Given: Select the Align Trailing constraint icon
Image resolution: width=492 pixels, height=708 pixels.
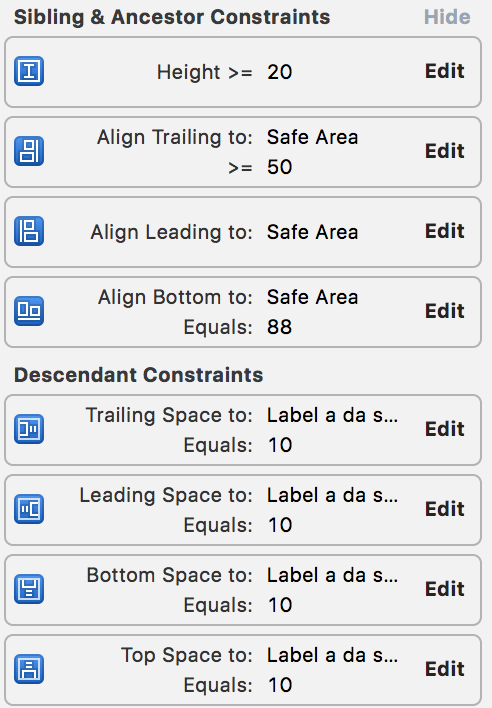Looking at the screenshot, I should point(29,151).
